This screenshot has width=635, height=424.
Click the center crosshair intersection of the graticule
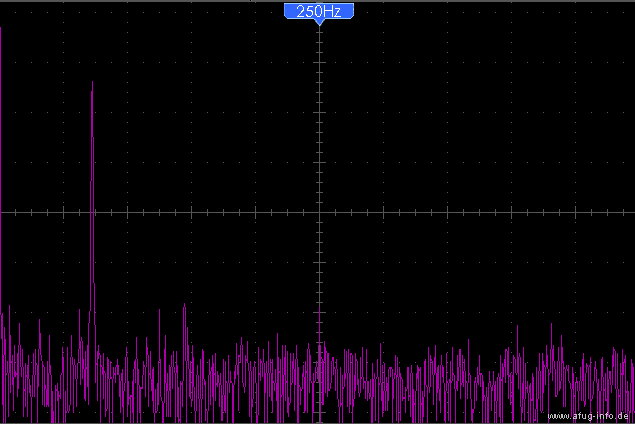coord(318,212)
